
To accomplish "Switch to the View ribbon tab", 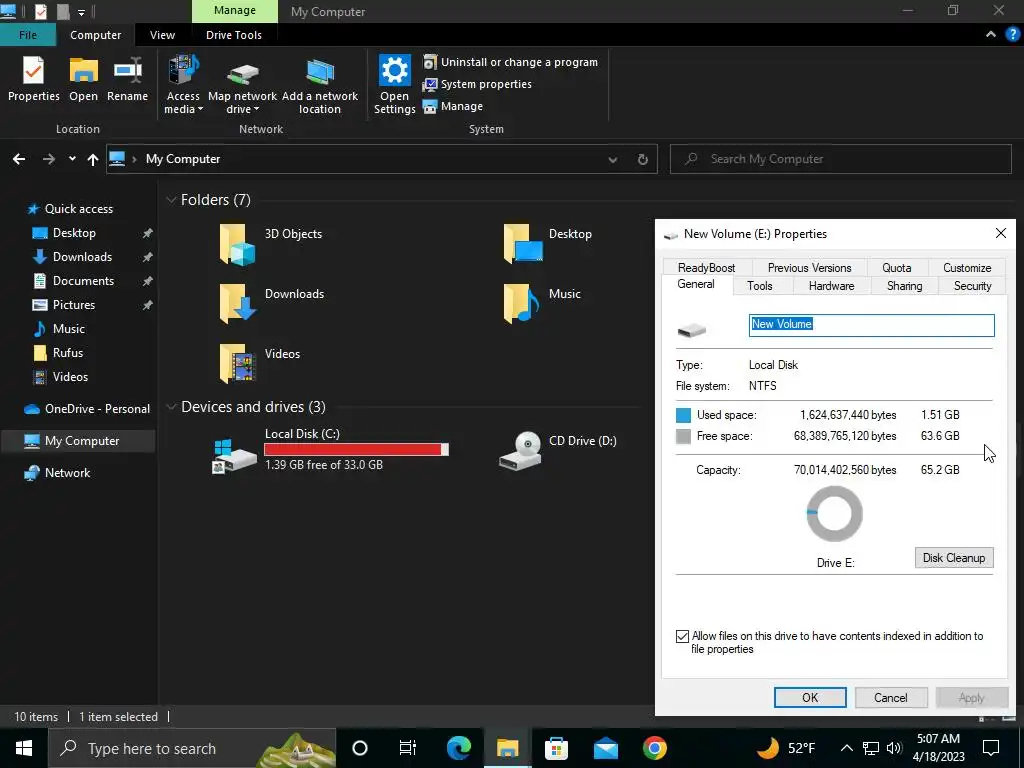I will pos(162,35).
